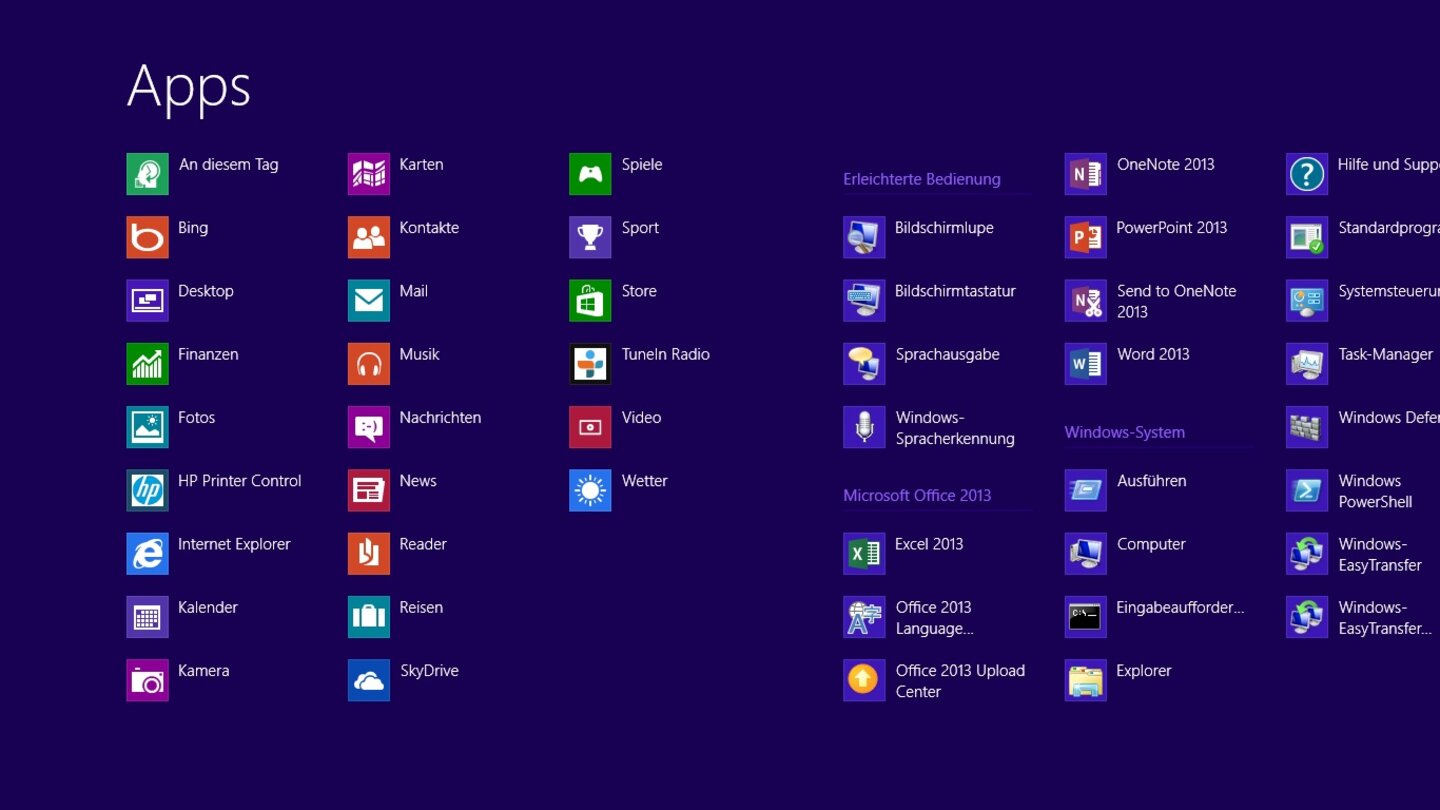Viewport: 1440px width, 810px height.
Task: Launch the Systemsteuerung control panel icon
Action: 1307,300
